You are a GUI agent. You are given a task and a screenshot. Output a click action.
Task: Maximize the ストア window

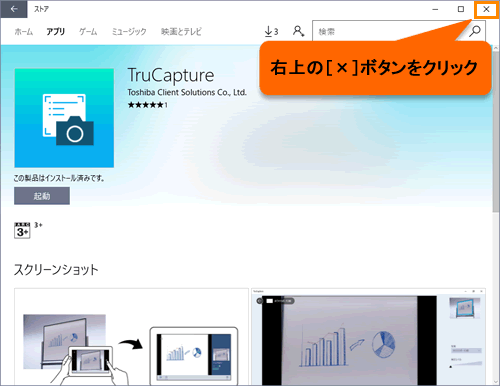point(461,9)
